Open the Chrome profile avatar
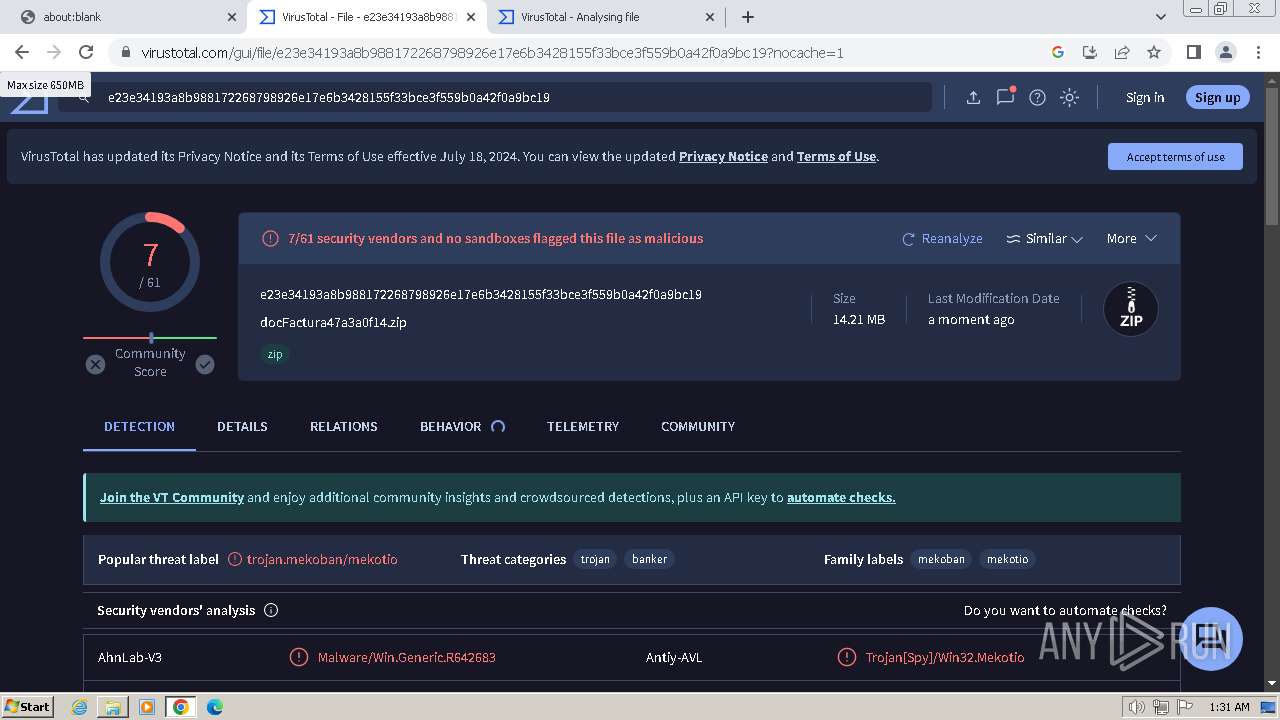The width and height of the screenshot is (1280, 720). tap(1225, 52)
